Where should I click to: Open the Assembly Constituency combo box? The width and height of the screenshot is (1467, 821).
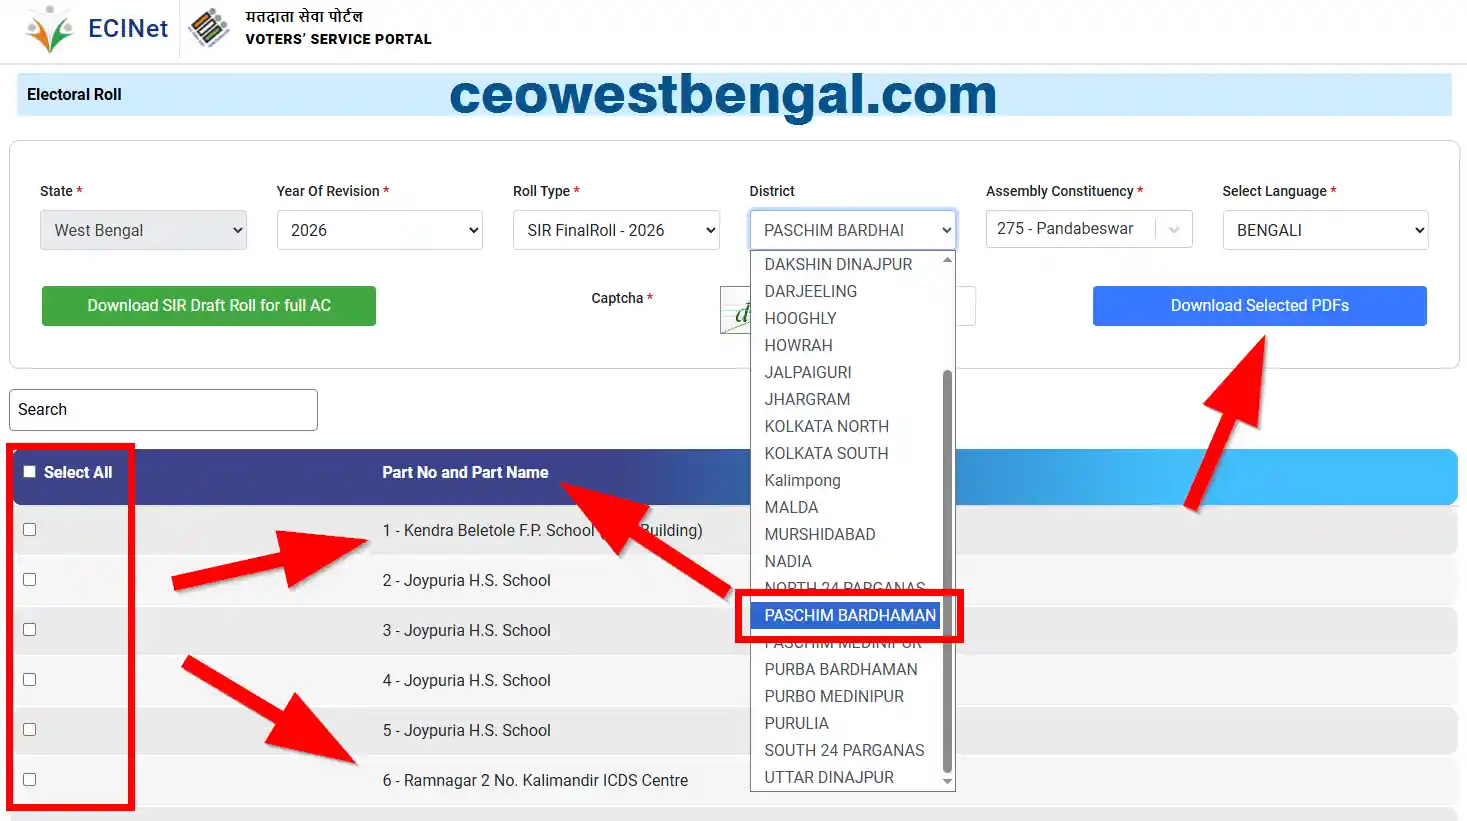point(1089,229)
